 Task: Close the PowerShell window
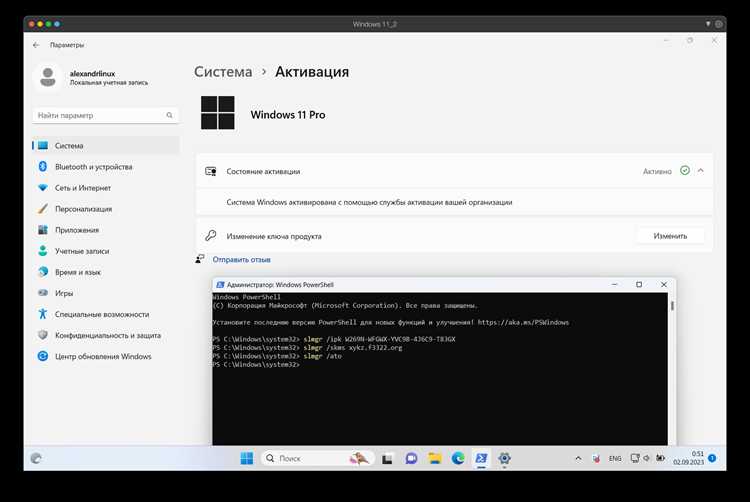coord(664,284)
